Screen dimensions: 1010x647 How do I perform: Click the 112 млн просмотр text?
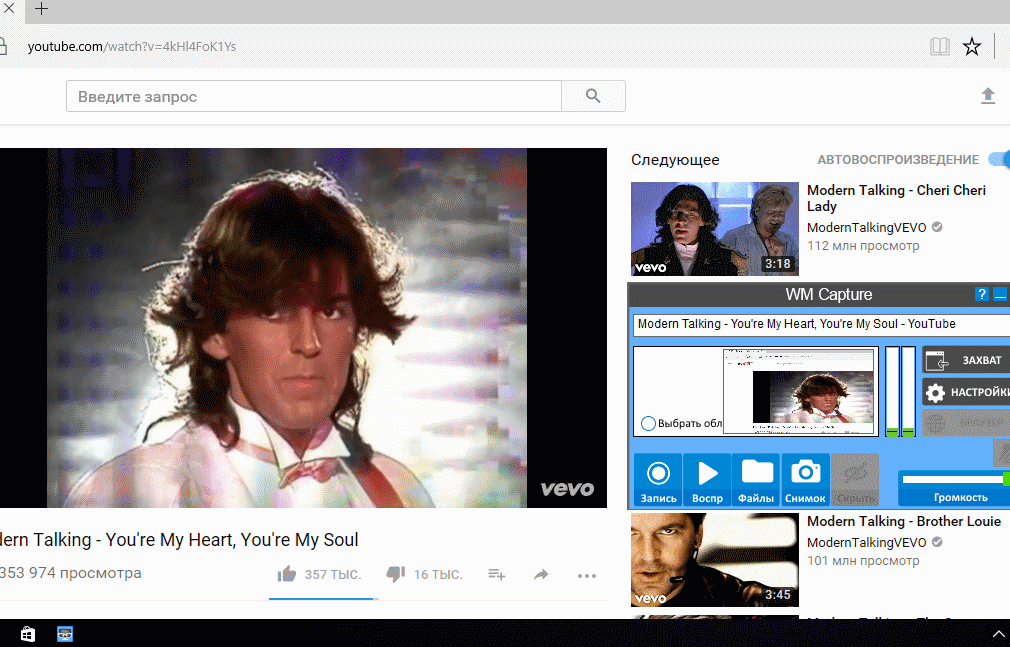click(863, 246)
